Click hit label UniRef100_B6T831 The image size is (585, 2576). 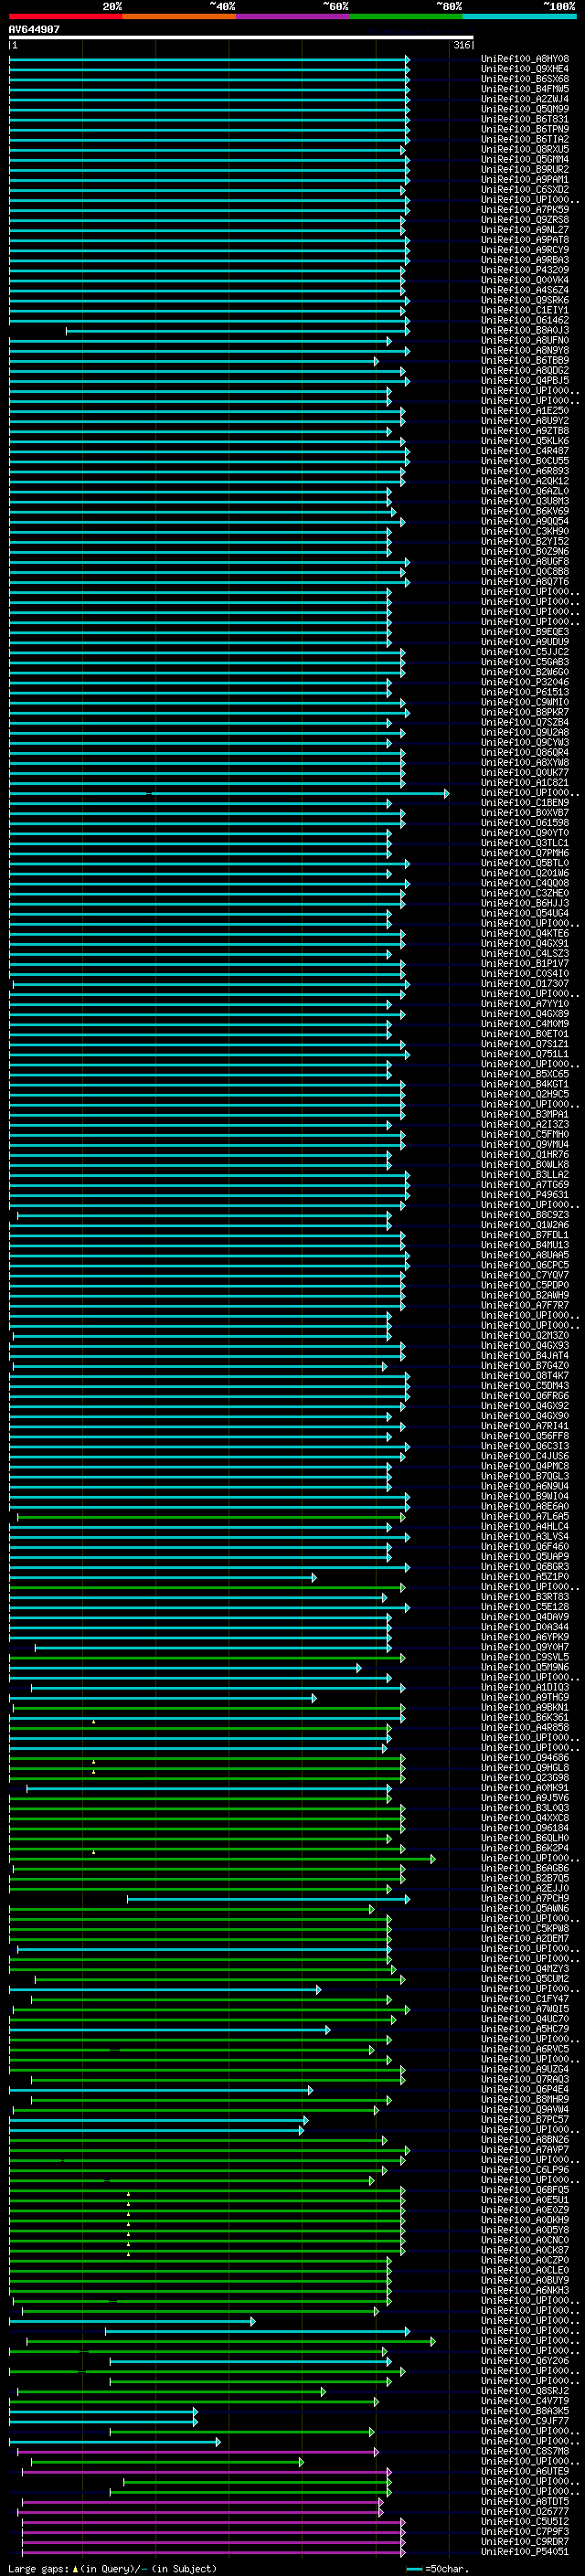coord(525,119)
